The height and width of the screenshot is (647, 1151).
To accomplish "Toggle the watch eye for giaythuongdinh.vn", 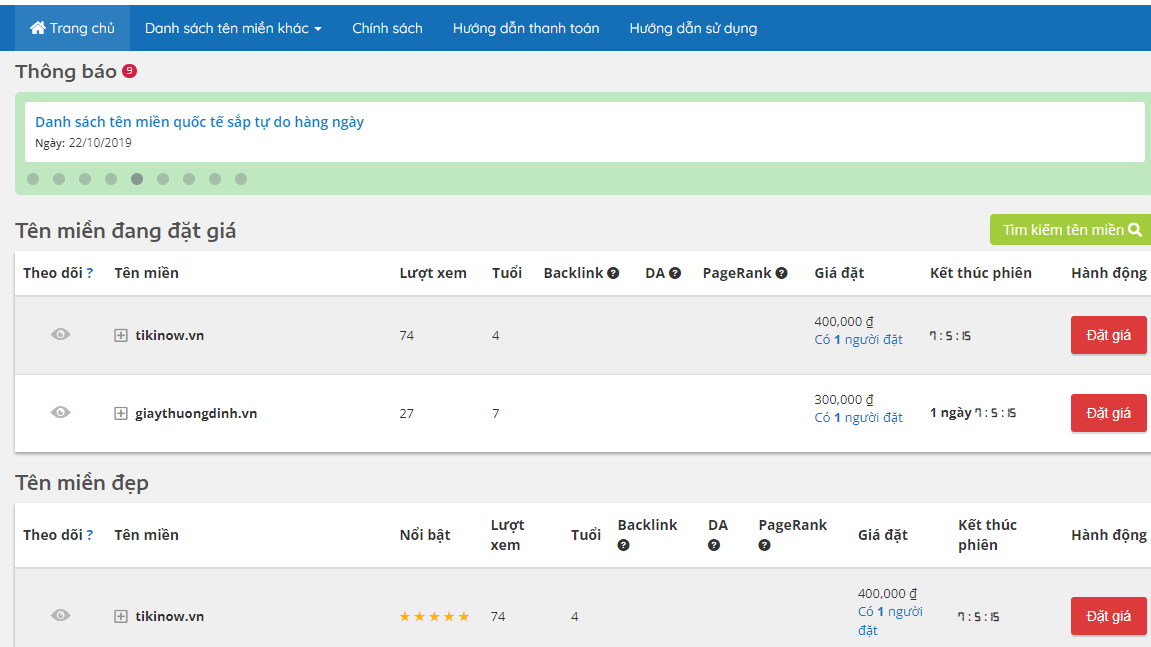I will coord(60,413).
